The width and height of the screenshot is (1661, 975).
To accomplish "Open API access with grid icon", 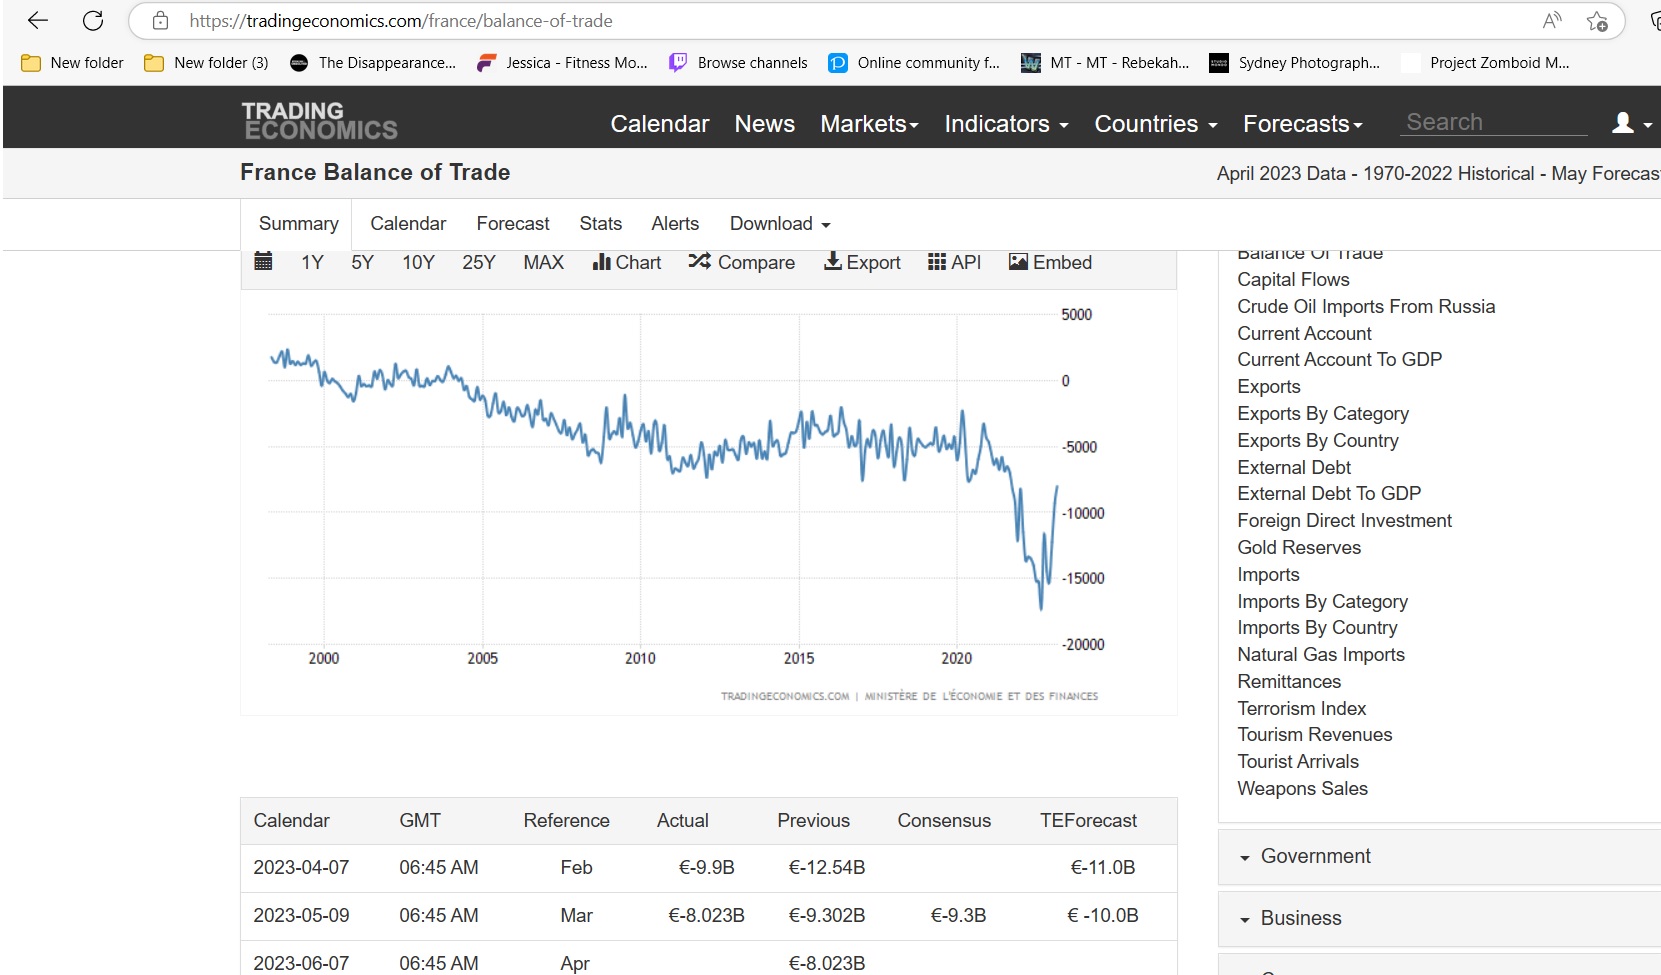I will point(954,262).
